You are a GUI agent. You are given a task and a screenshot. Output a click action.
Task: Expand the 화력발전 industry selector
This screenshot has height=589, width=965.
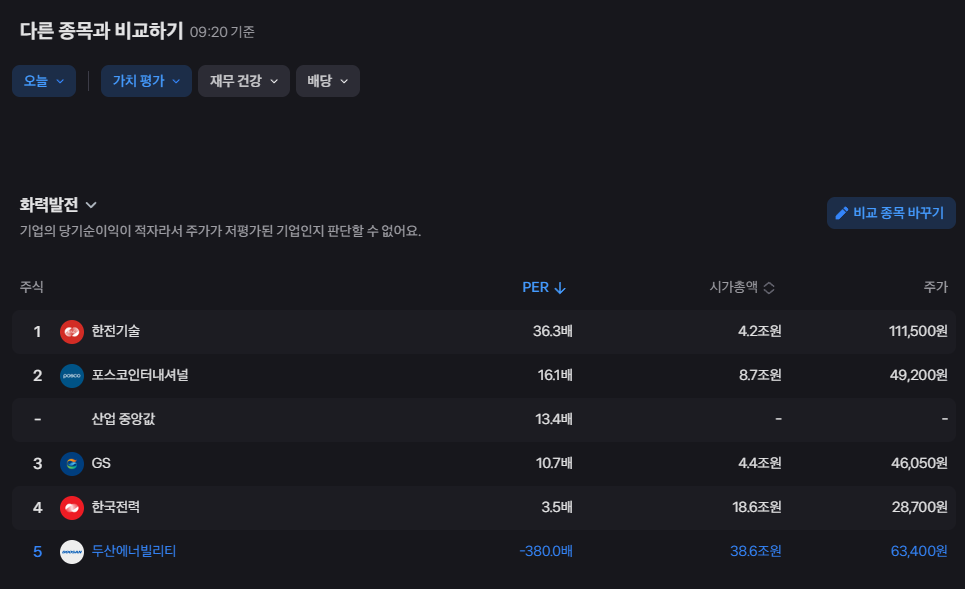(x=58, y=204)
